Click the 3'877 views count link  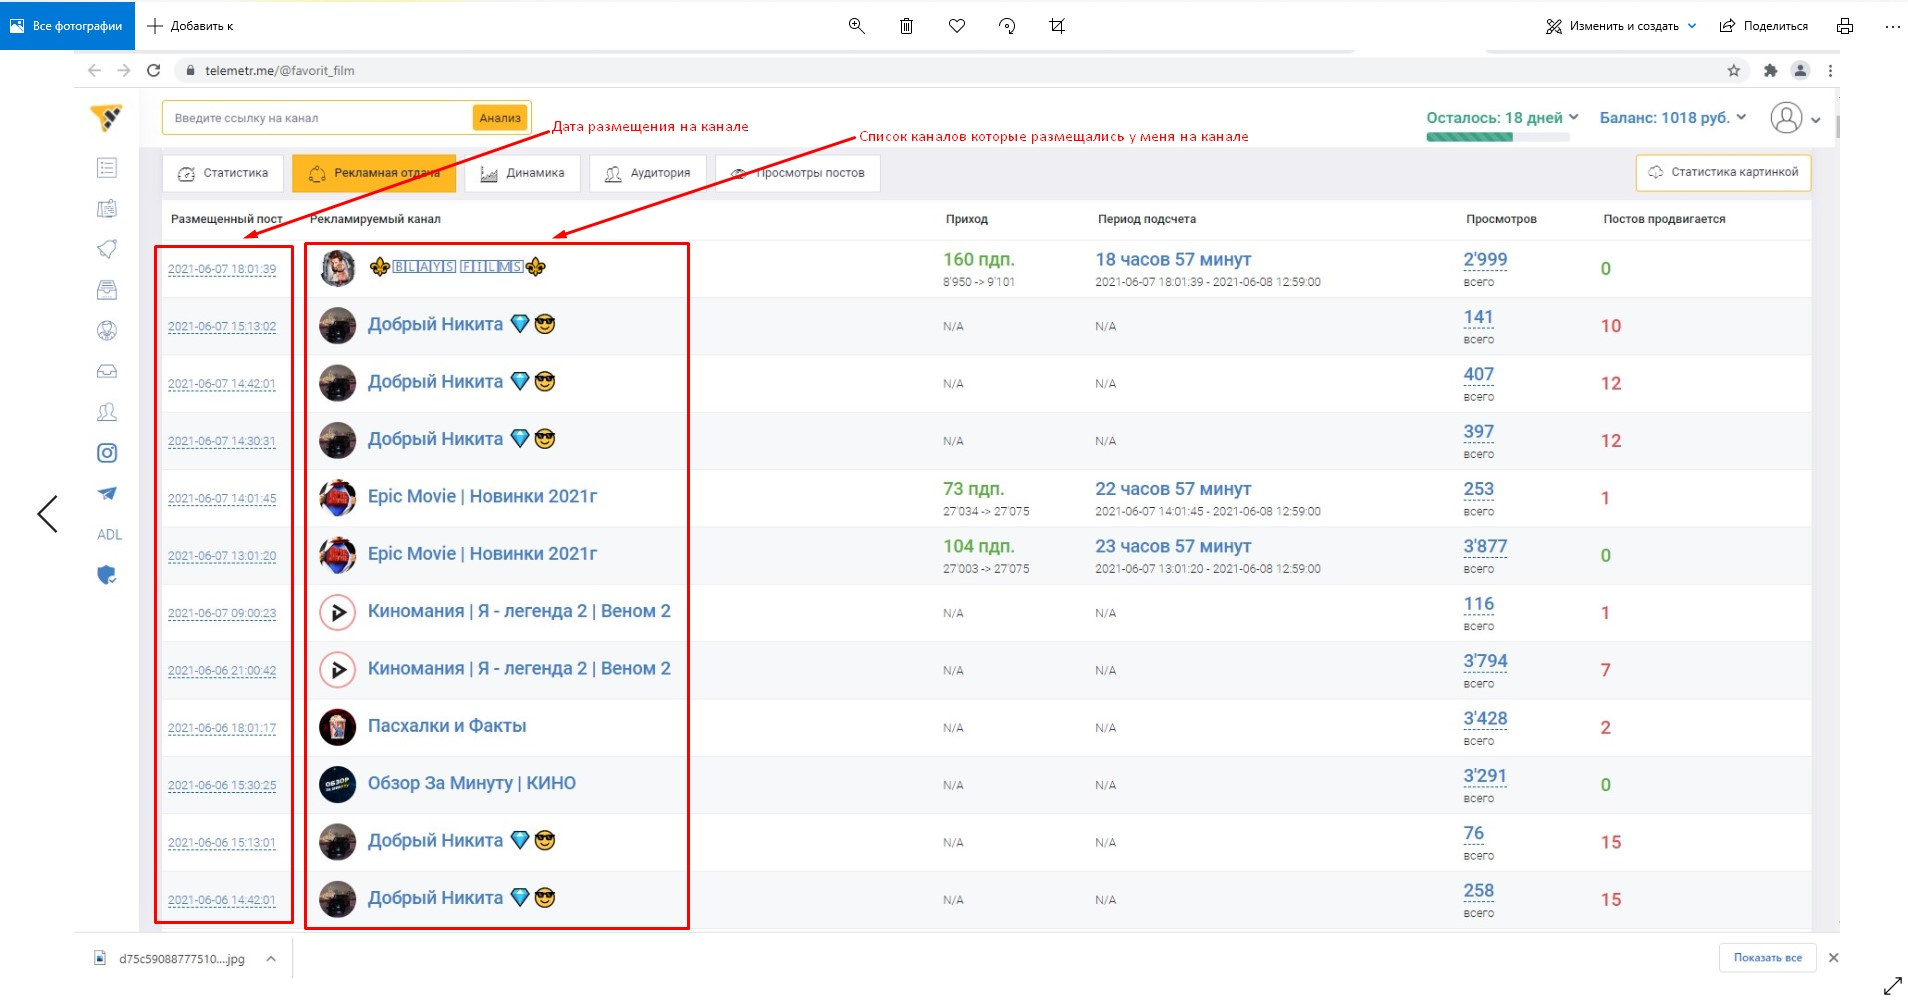(x=1485, y=546)
